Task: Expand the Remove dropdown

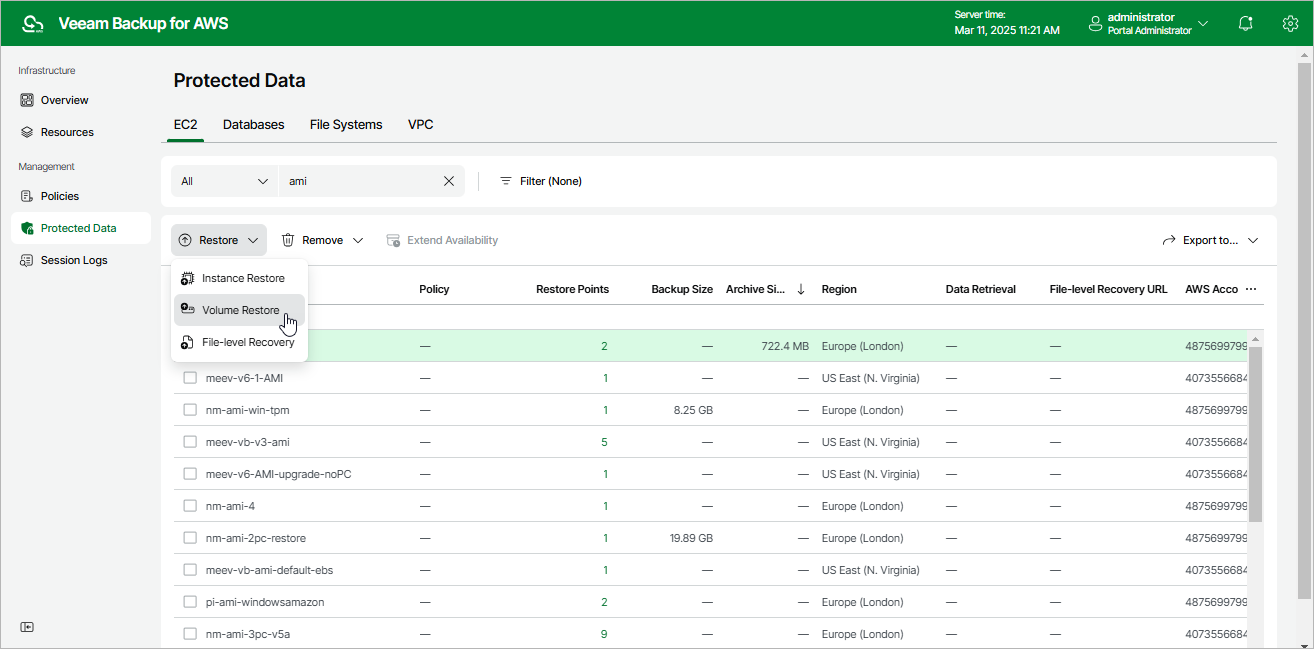Action: click(322, 240)
